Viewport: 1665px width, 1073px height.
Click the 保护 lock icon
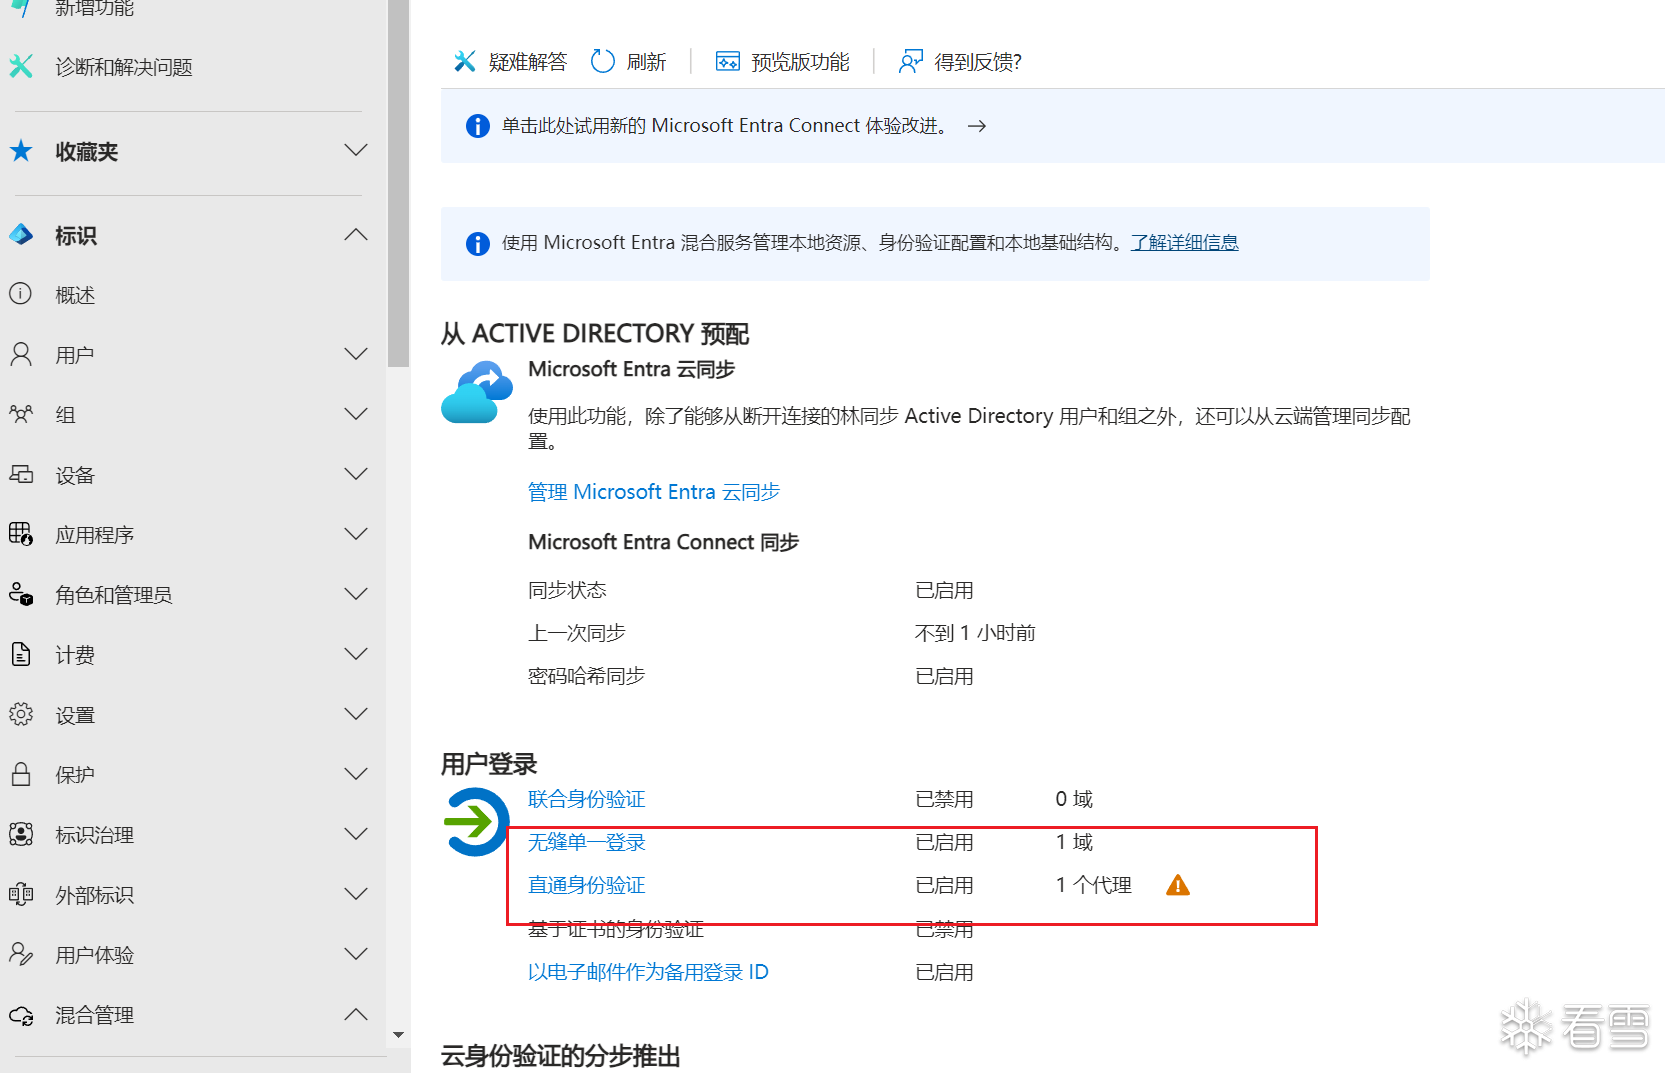pos(21,774)
